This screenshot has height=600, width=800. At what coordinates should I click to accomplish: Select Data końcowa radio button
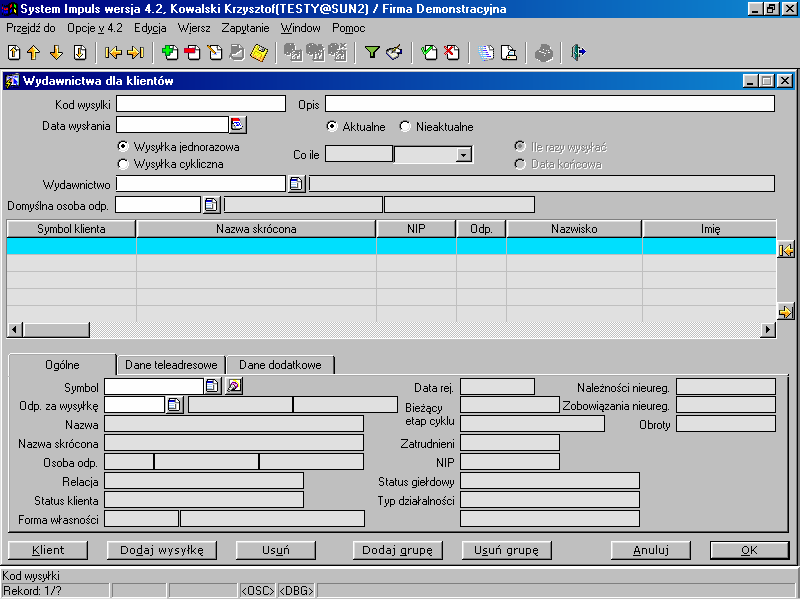[520, 164]
